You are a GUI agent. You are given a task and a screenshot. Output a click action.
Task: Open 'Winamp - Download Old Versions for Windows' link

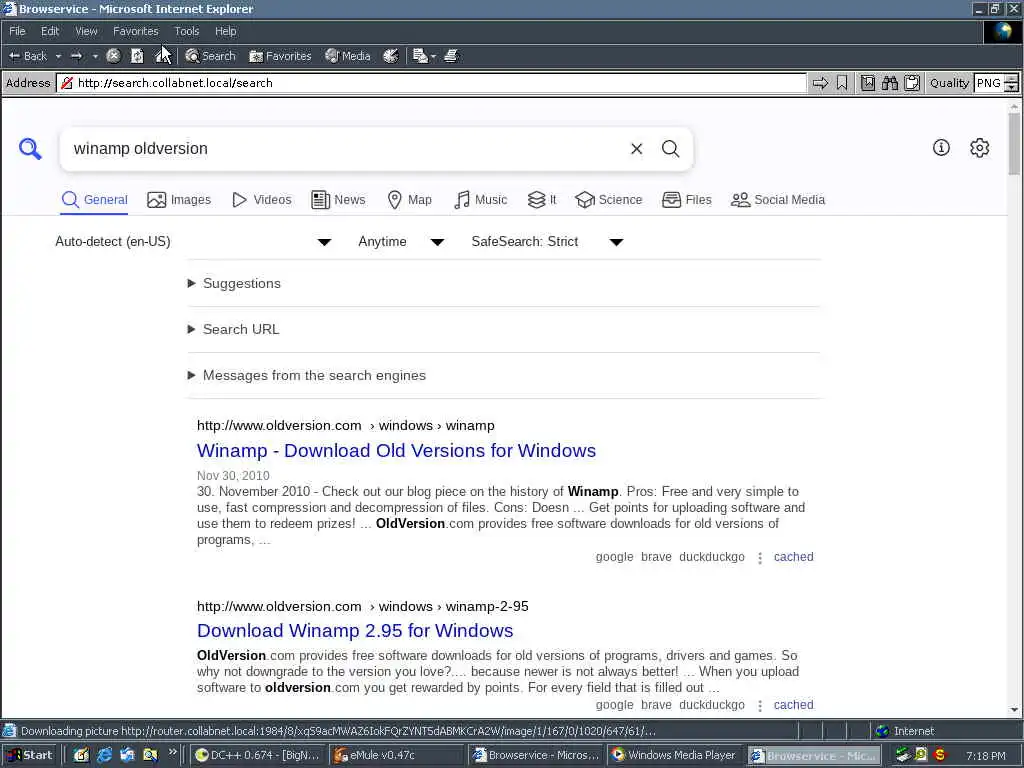[x=396, y=451]
